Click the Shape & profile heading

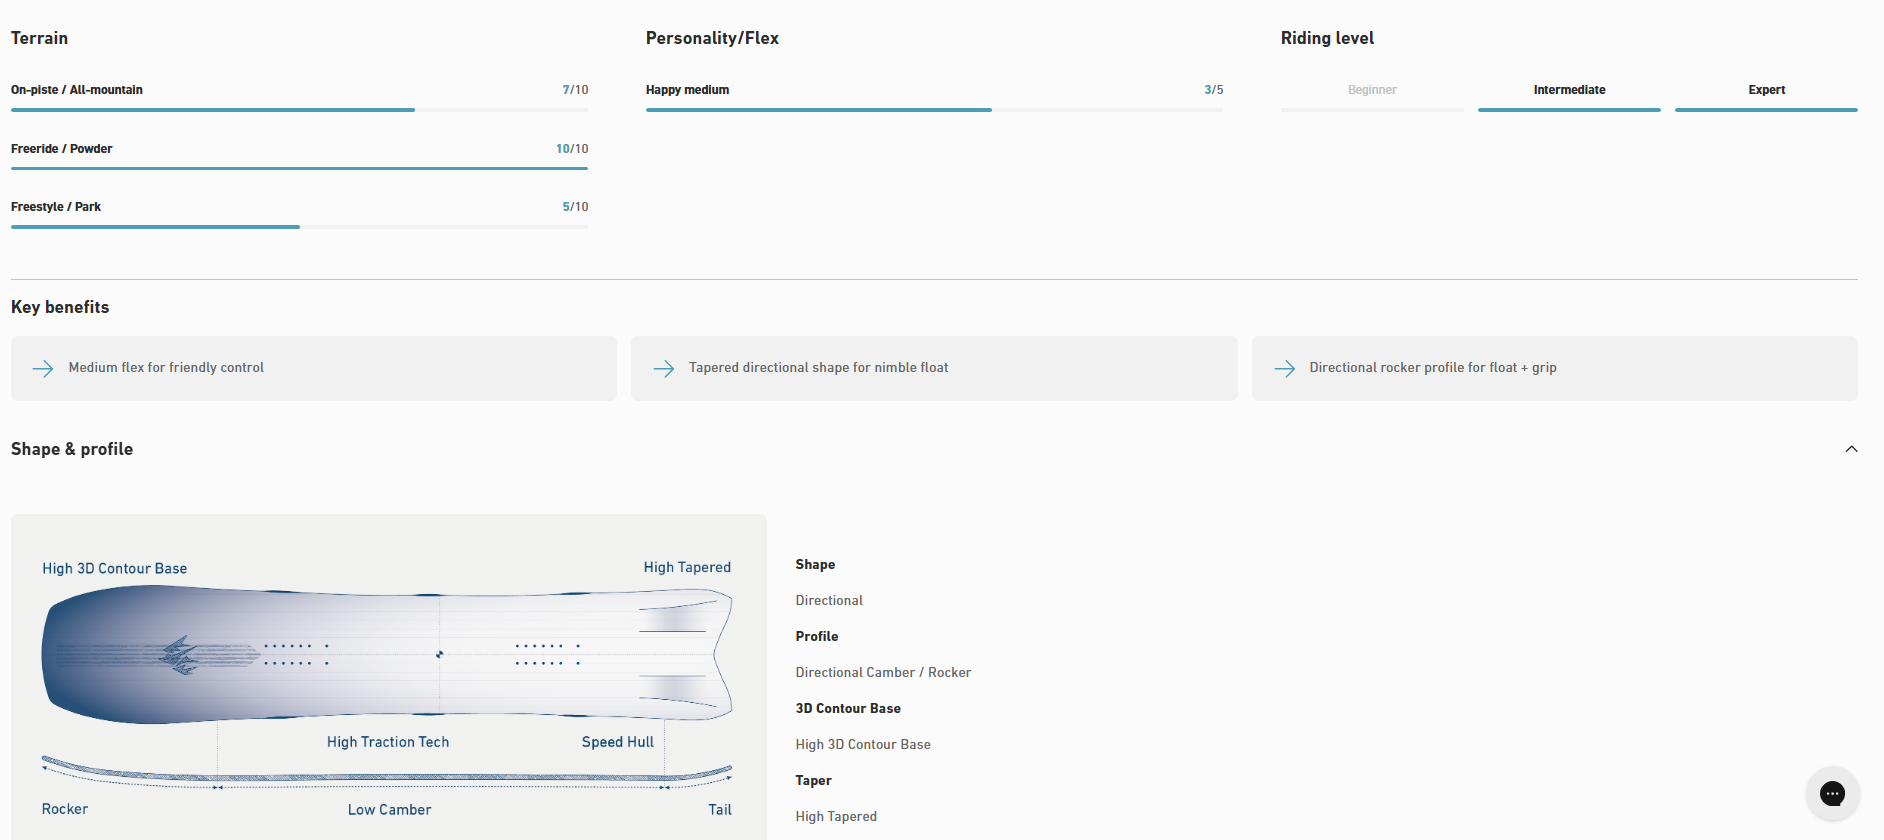point(72,449)
